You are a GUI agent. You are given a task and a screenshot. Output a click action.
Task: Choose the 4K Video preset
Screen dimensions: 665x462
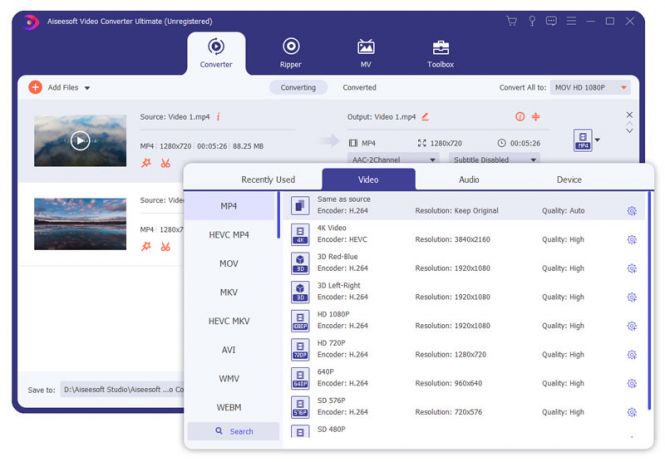(x=464, y=234)
